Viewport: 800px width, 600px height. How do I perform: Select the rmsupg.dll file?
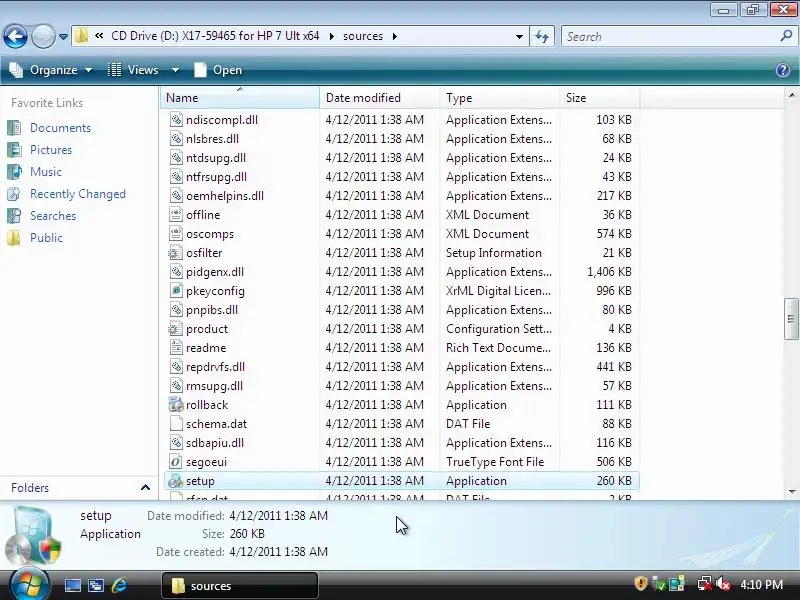[214, 386]
